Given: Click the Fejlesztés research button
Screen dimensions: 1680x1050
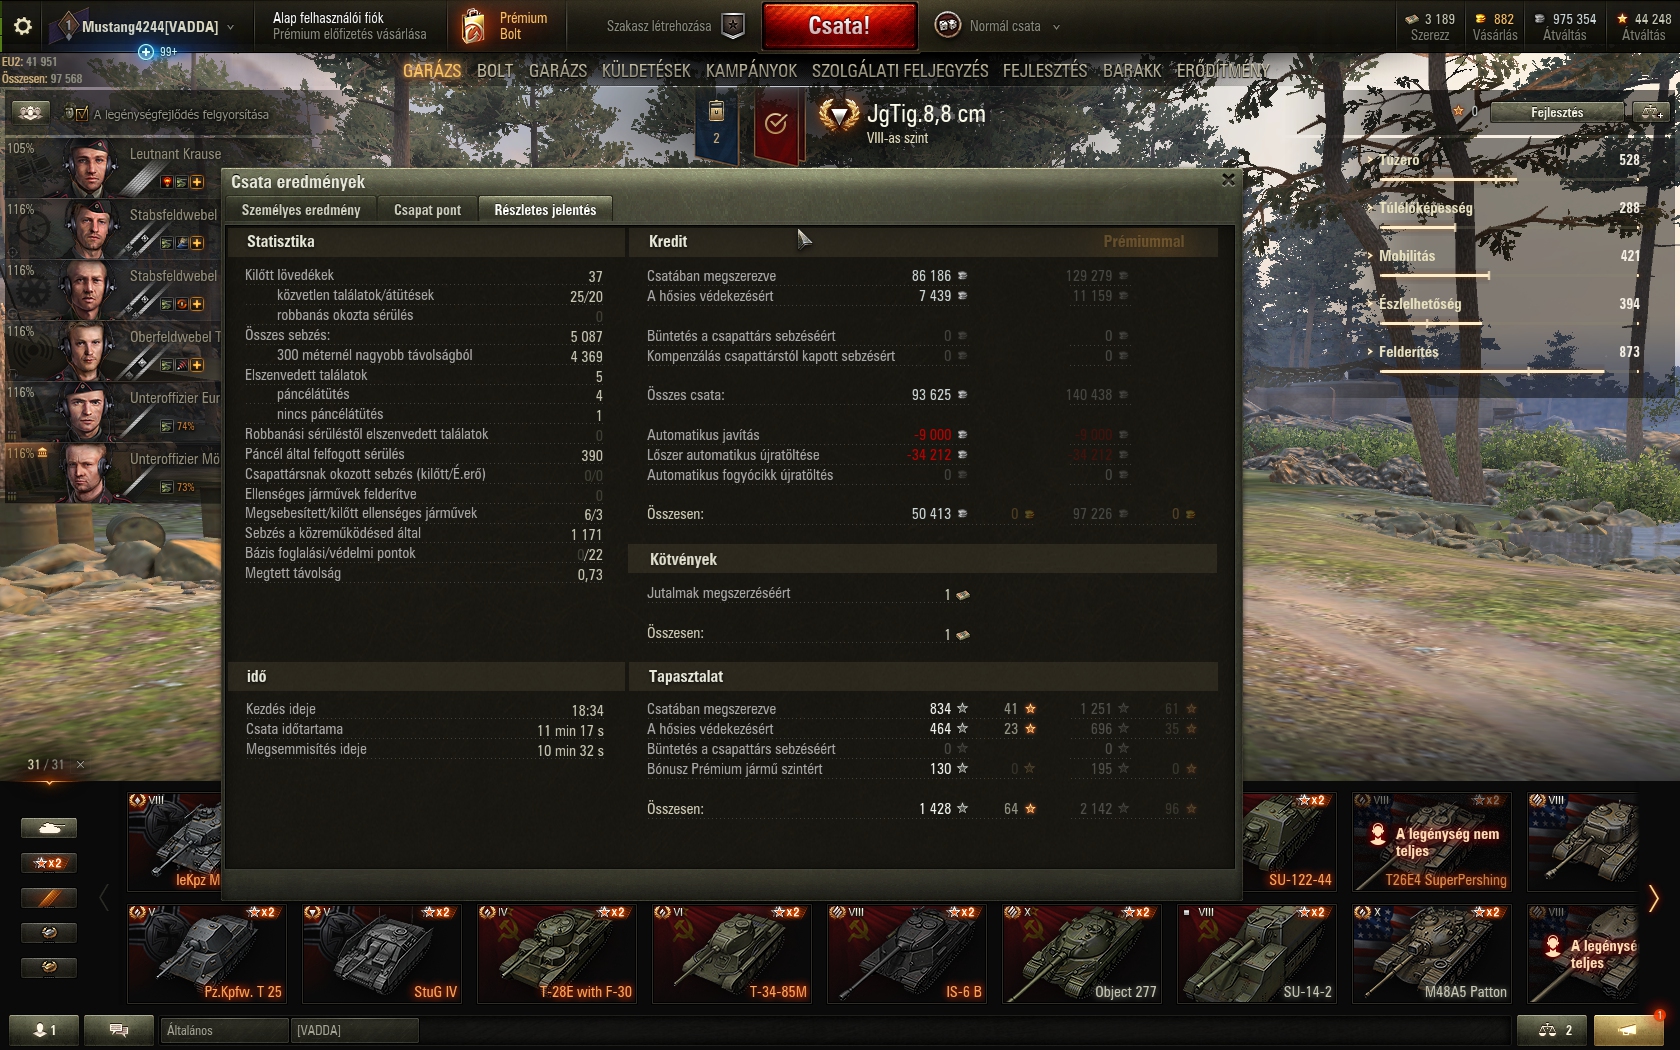Looking at the screenshot, I should coord(1556,112).
